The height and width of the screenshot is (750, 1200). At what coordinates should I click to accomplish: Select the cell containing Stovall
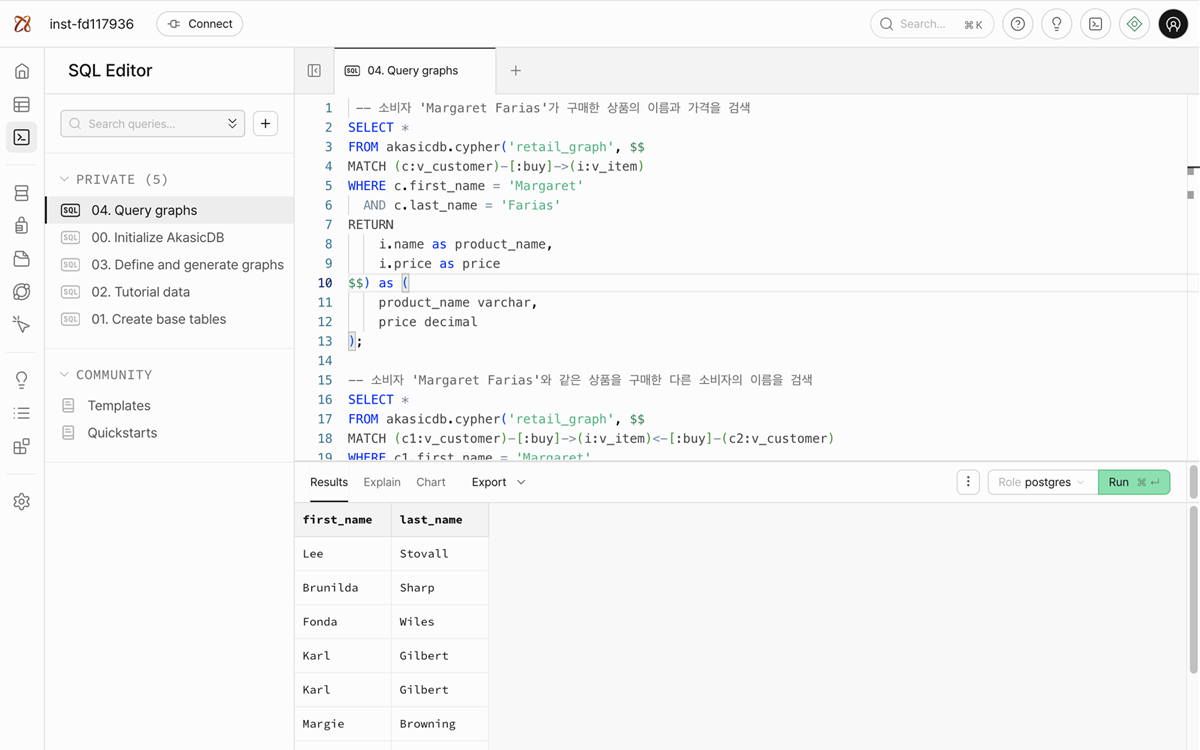click(440, 554)
